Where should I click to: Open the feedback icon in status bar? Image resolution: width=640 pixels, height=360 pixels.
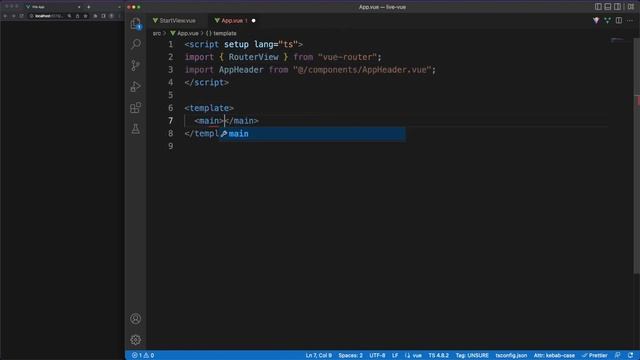[618, 356]
